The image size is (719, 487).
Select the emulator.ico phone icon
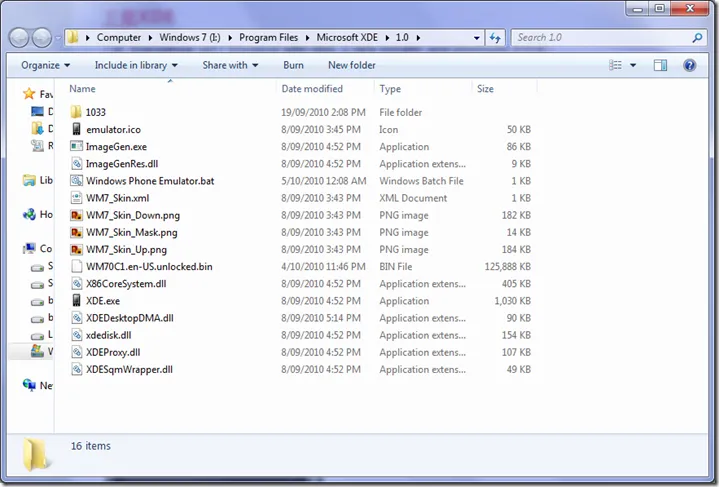pyautogui.click(x=77, y=129)
